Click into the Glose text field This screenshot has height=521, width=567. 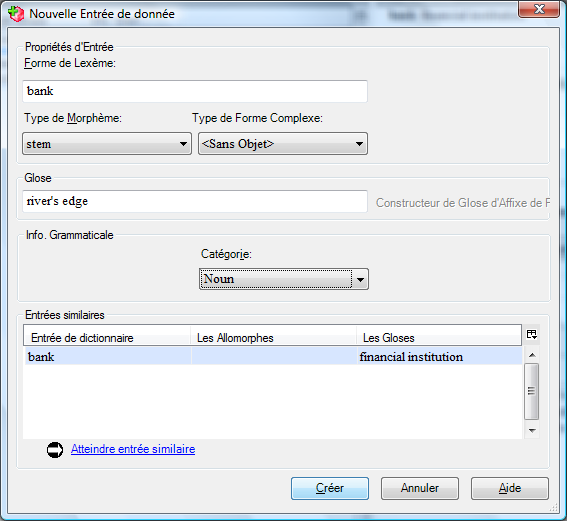pos(195,201)
